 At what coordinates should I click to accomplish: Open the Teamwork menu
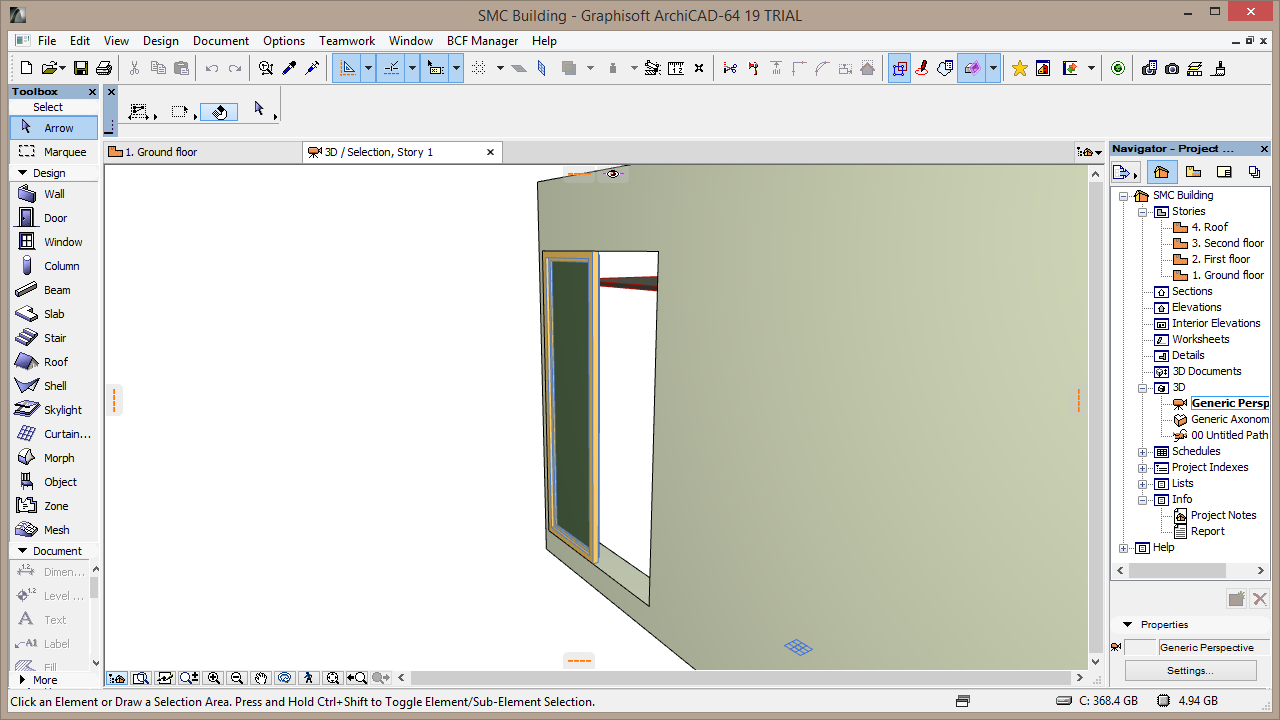point(346,41)
